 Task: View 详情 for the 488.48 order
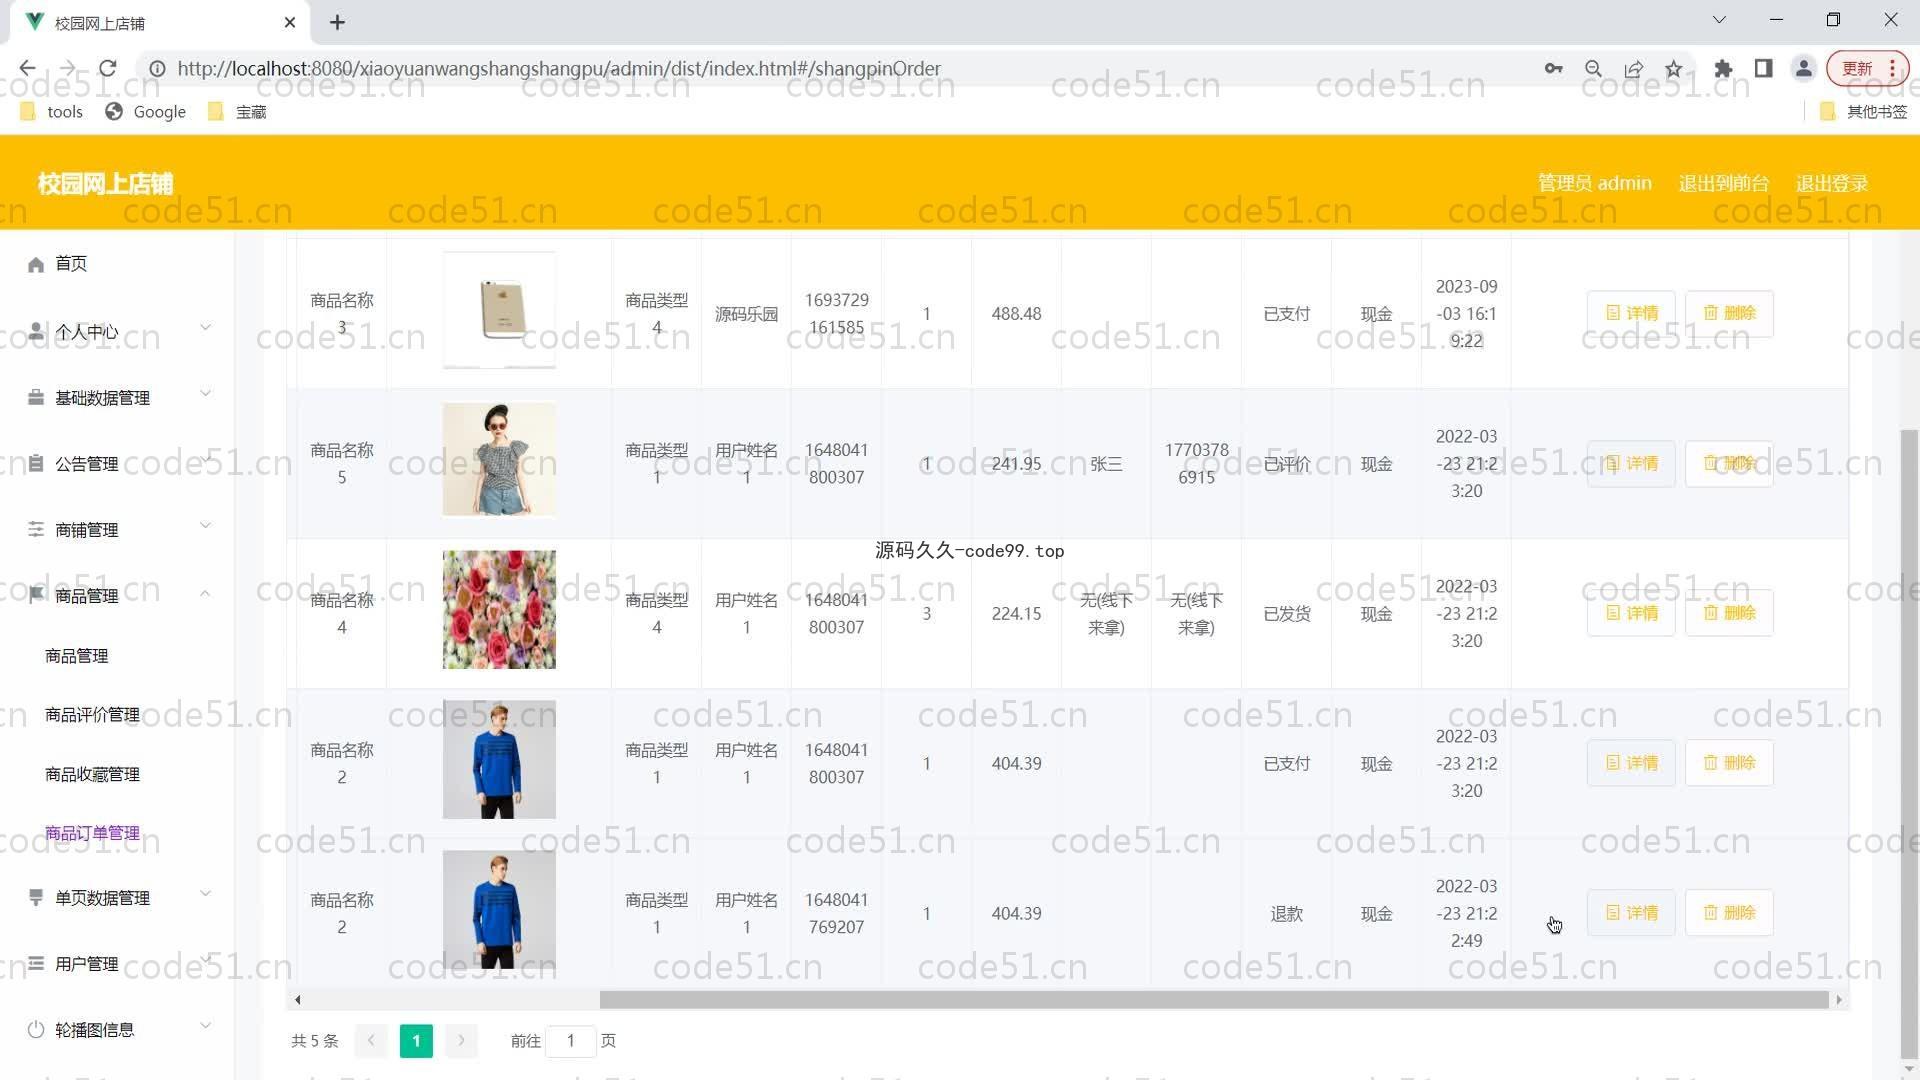click(1631, 313)
